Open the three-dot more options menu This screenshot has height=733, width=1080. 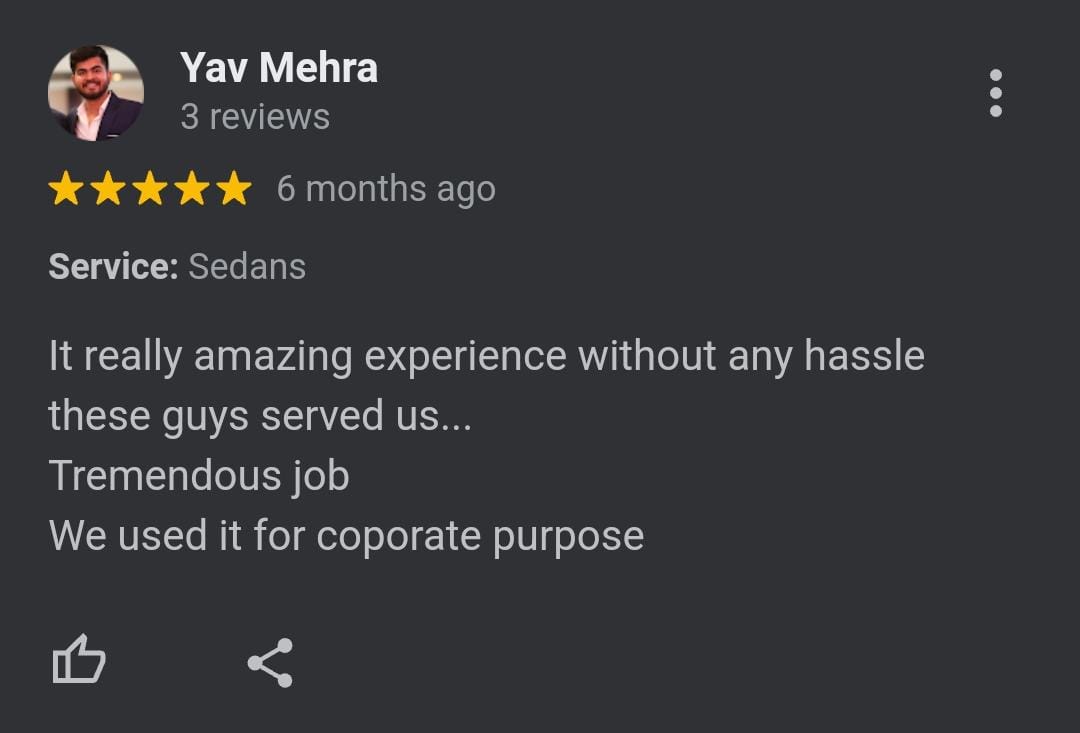coord(995,93)
